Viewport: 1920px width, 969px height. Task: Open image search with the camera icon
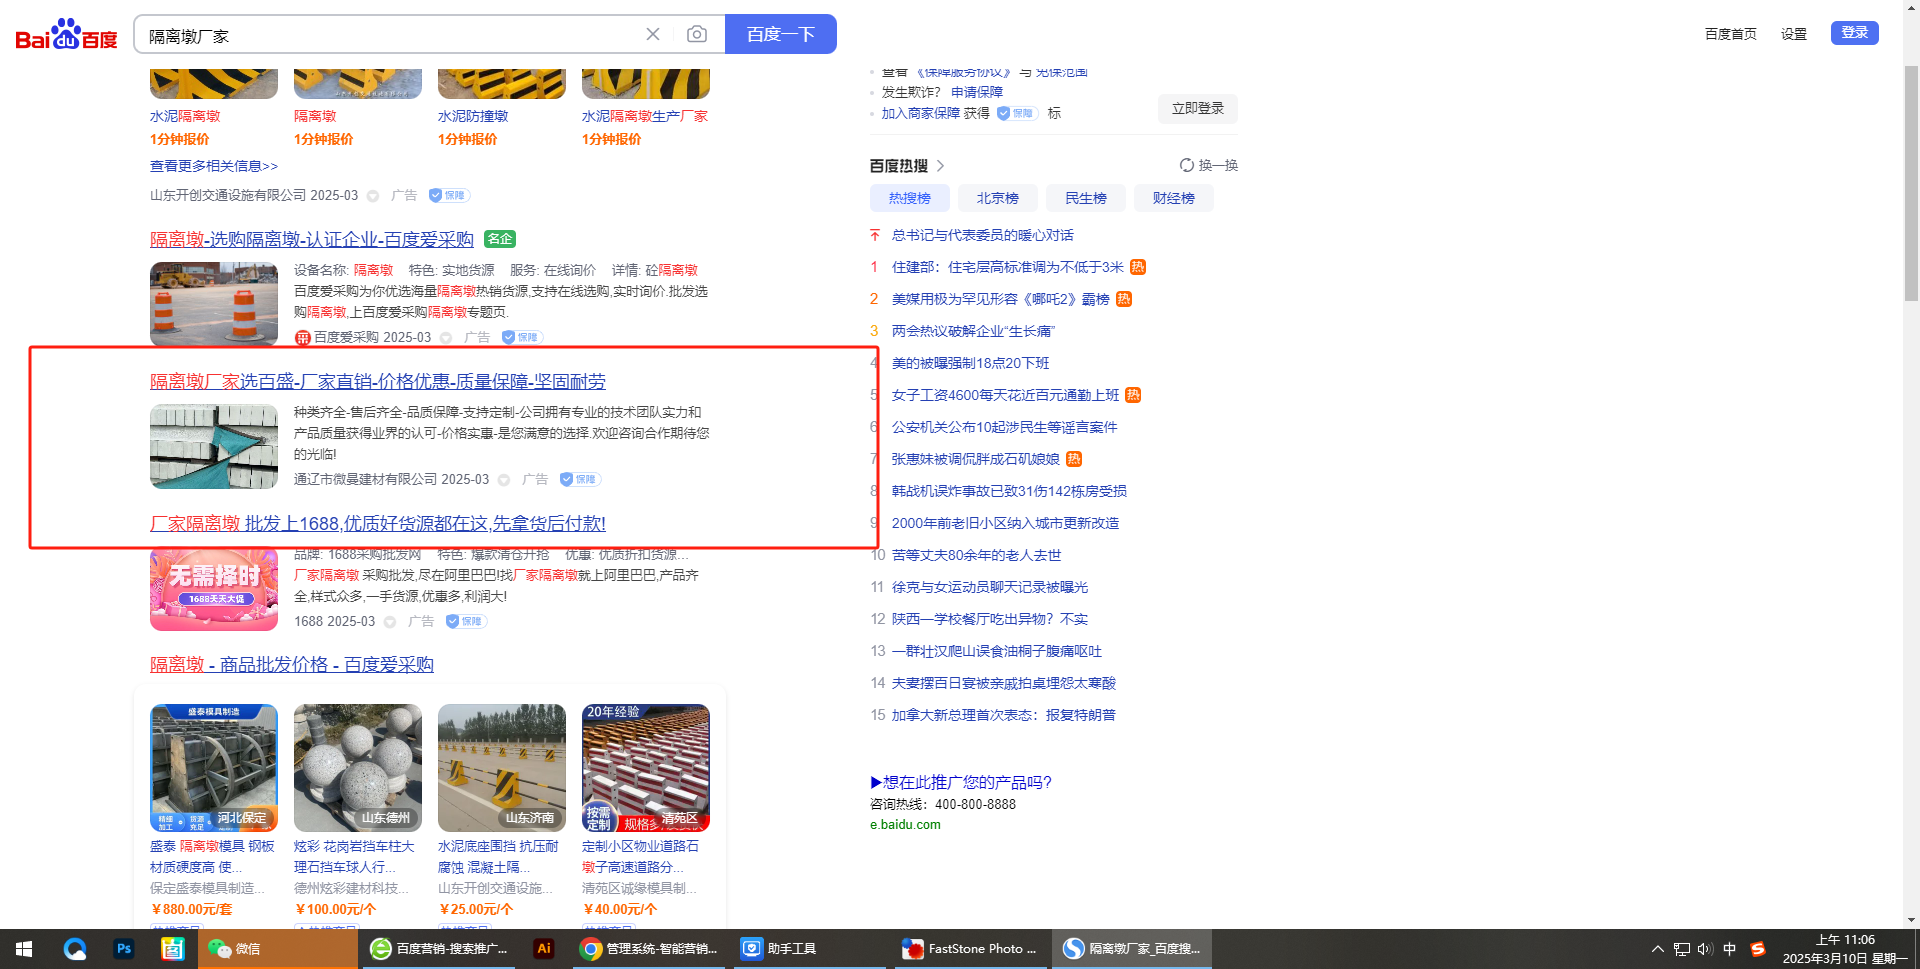coord(697,34)
